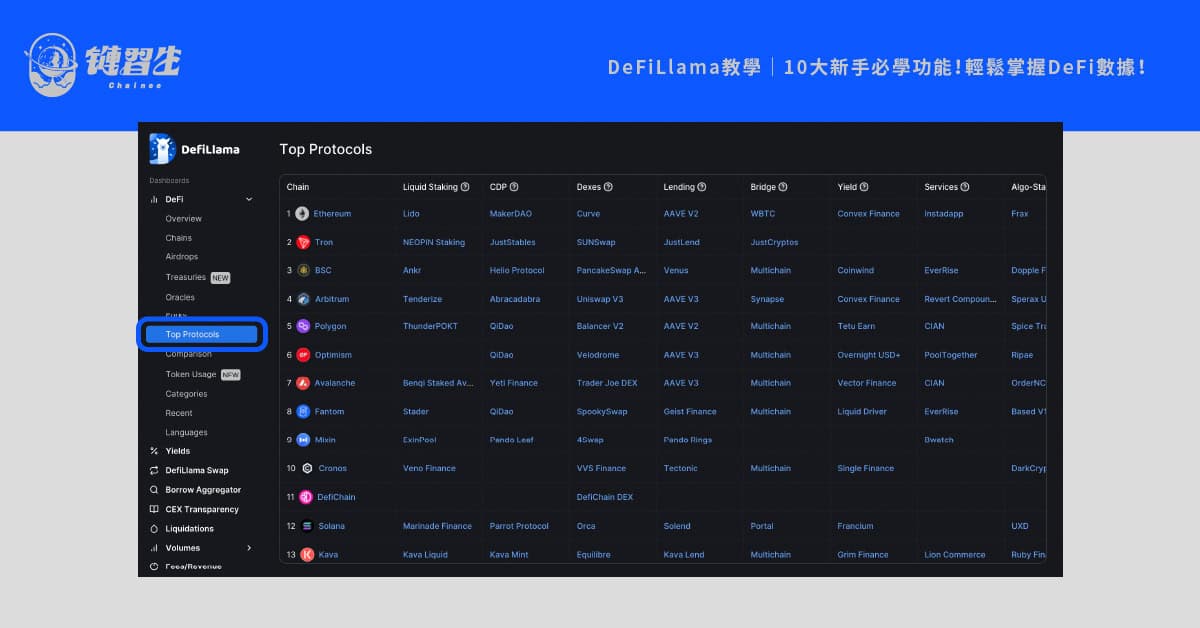Open the Kava Lend link
Image resolution: width=1200 pixels, height=628 pixels.
[684, 554]
